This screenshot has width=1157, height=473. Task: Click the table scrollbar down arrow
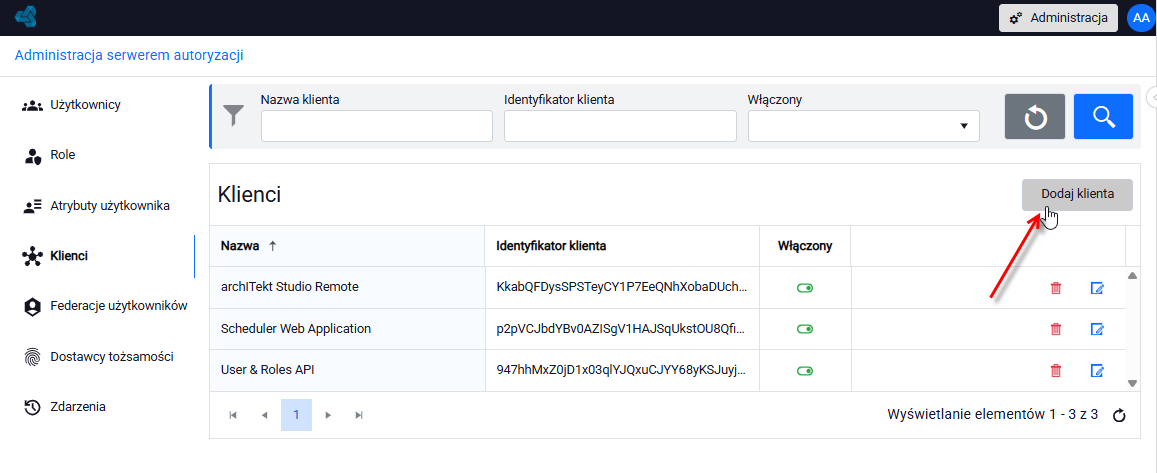pyautogui.click(x=1133, y=384)
